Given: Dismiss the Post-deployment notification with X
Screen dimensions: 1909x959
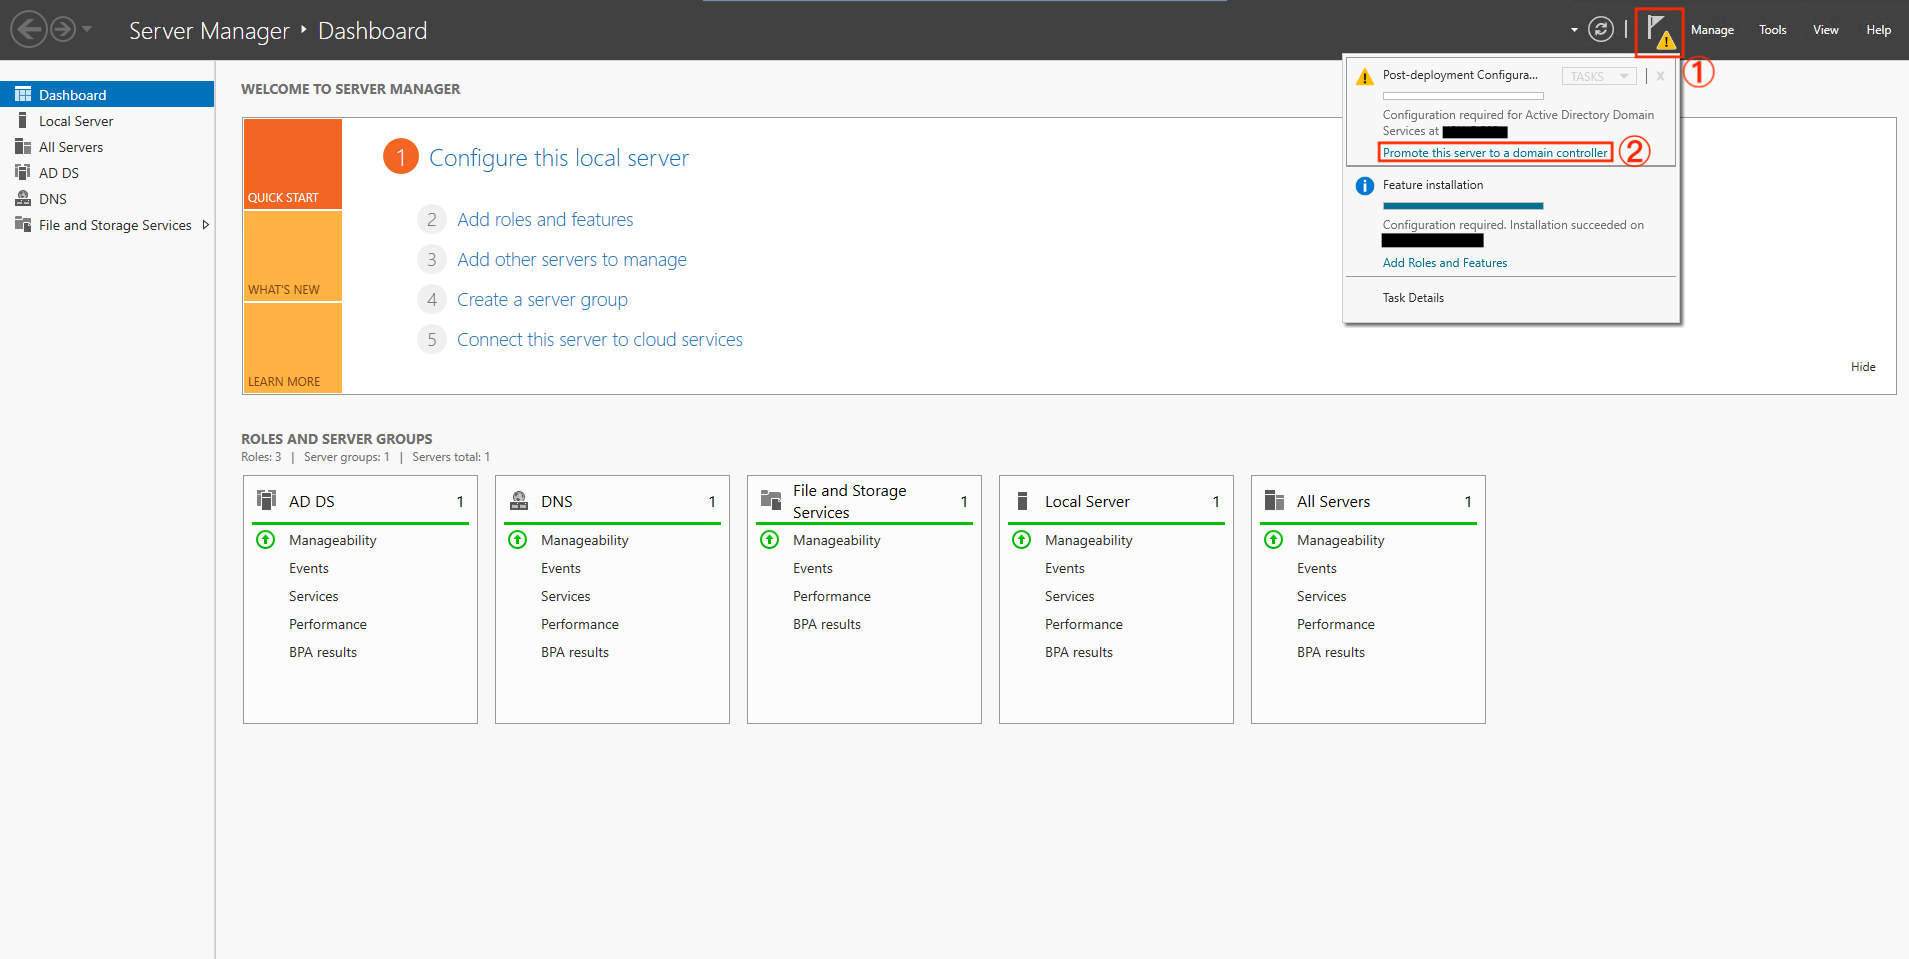Looking at the screenshot, I should coord(1660,76).
